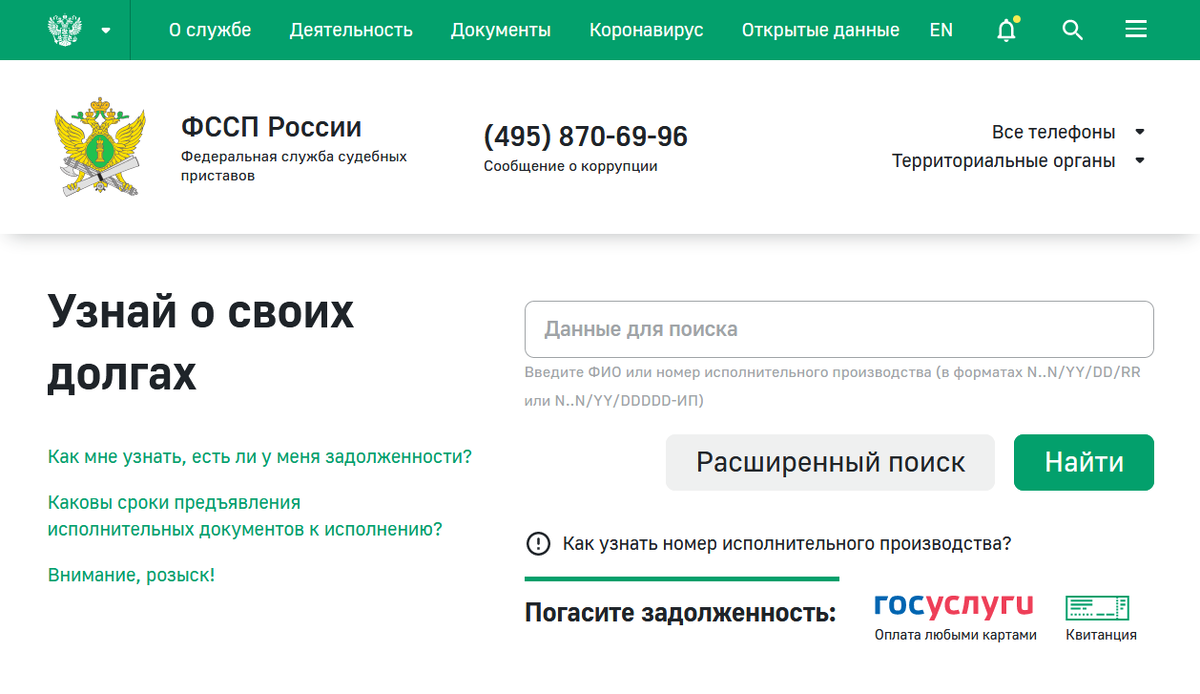Open the Деятельность menu

(x=351, y=30)
